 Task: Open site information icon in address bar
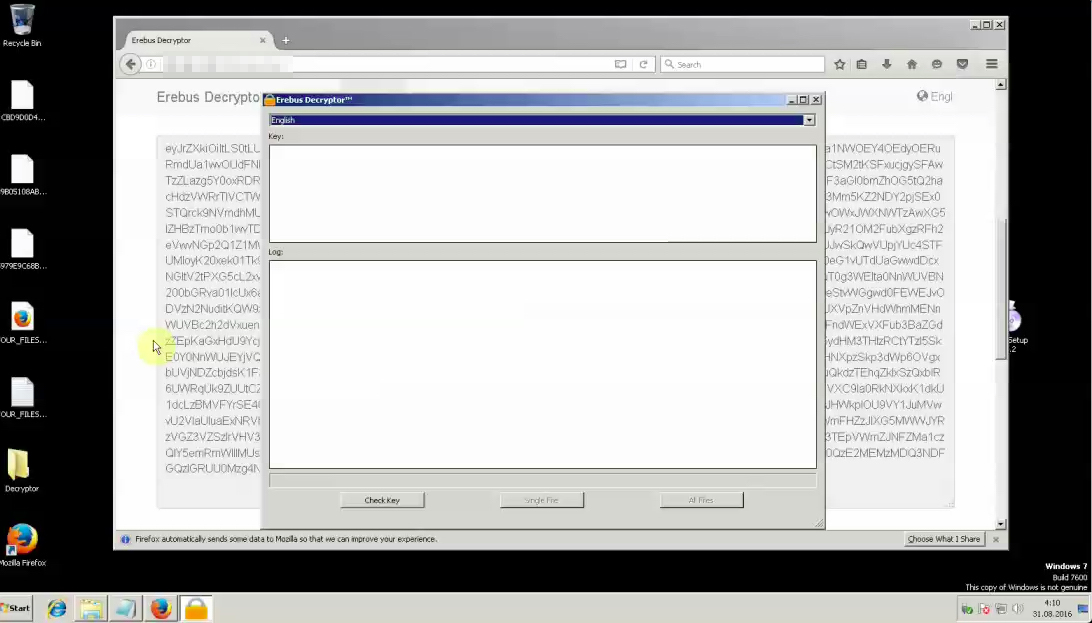(151, 64)
